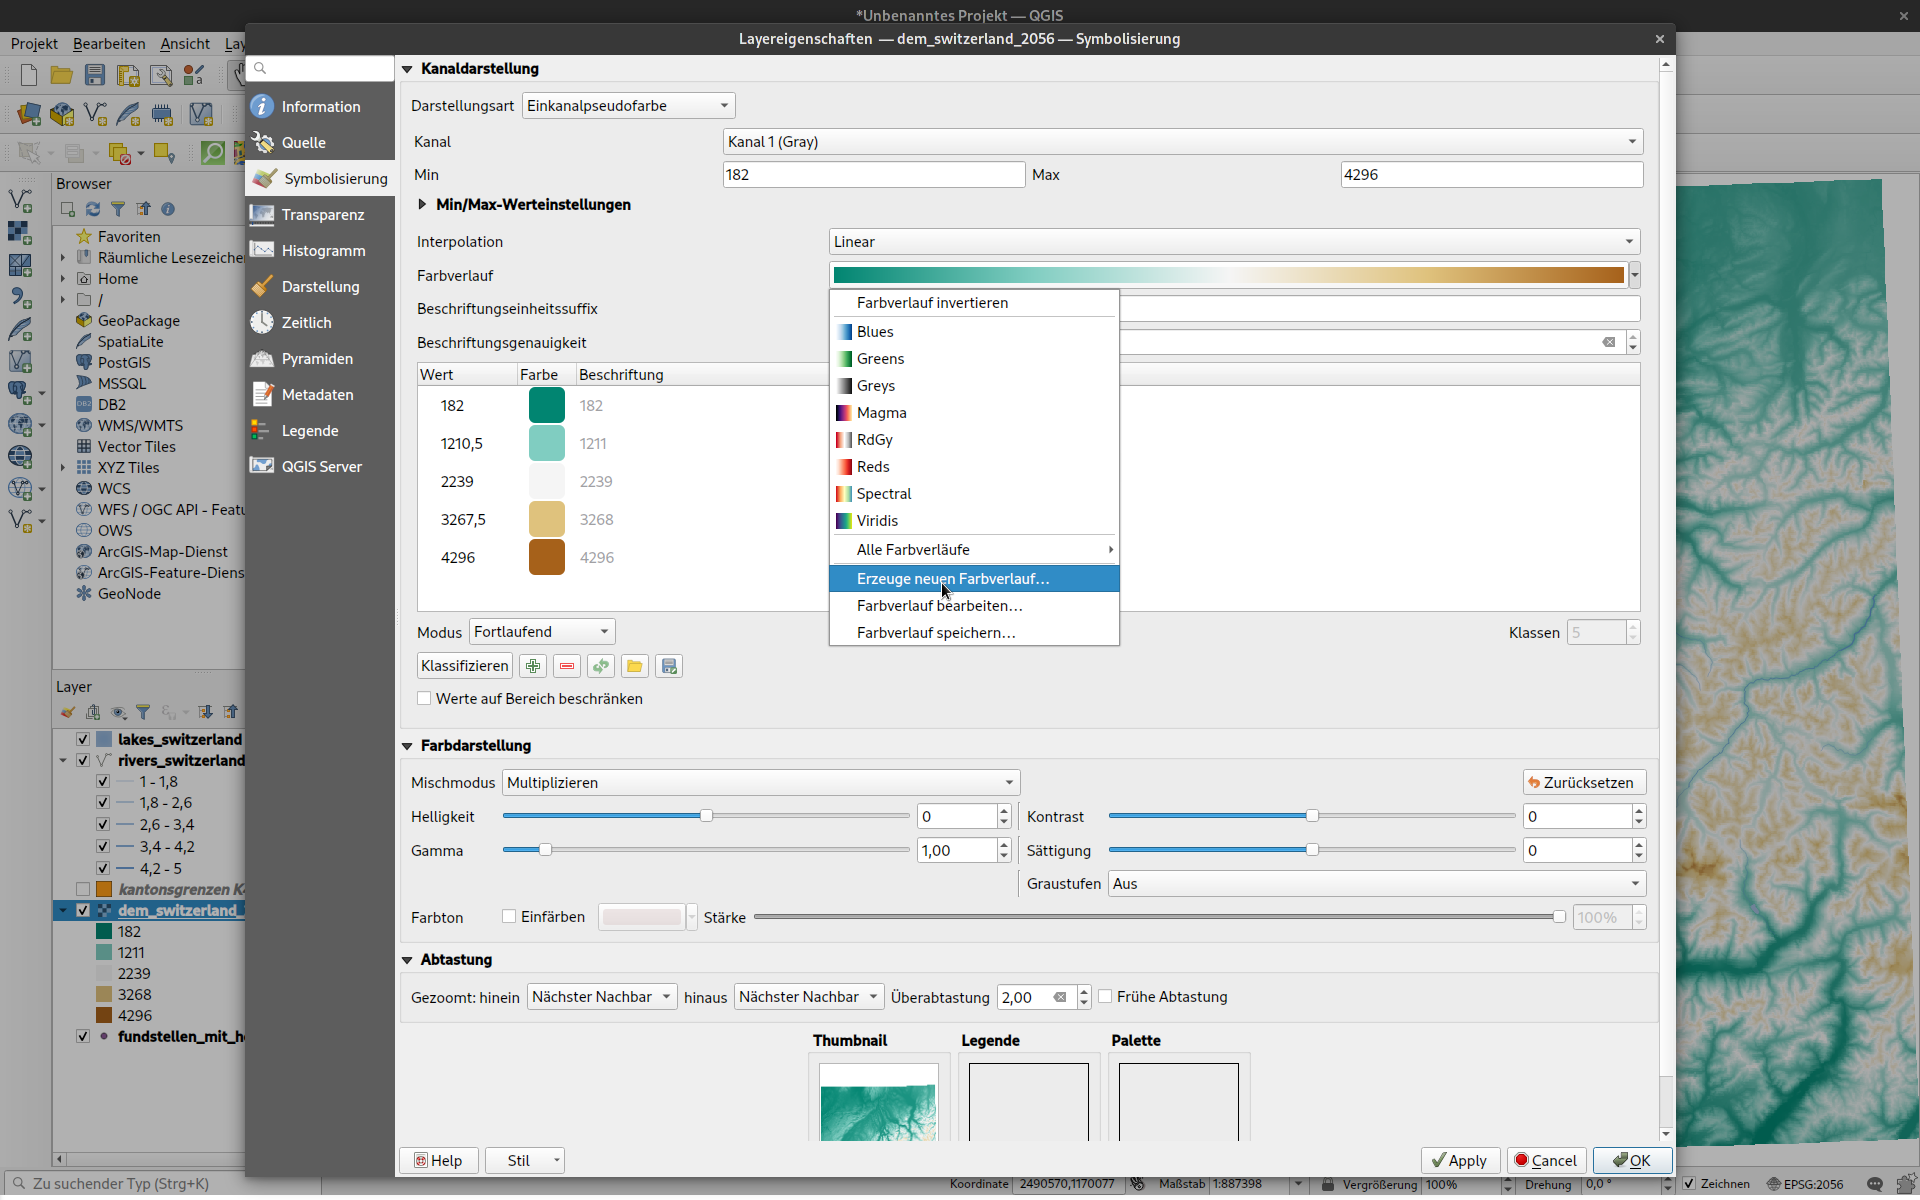Open the Transparenz section in the sidebar
The image size is (1920, 1200).
click(x=322, y=215)
